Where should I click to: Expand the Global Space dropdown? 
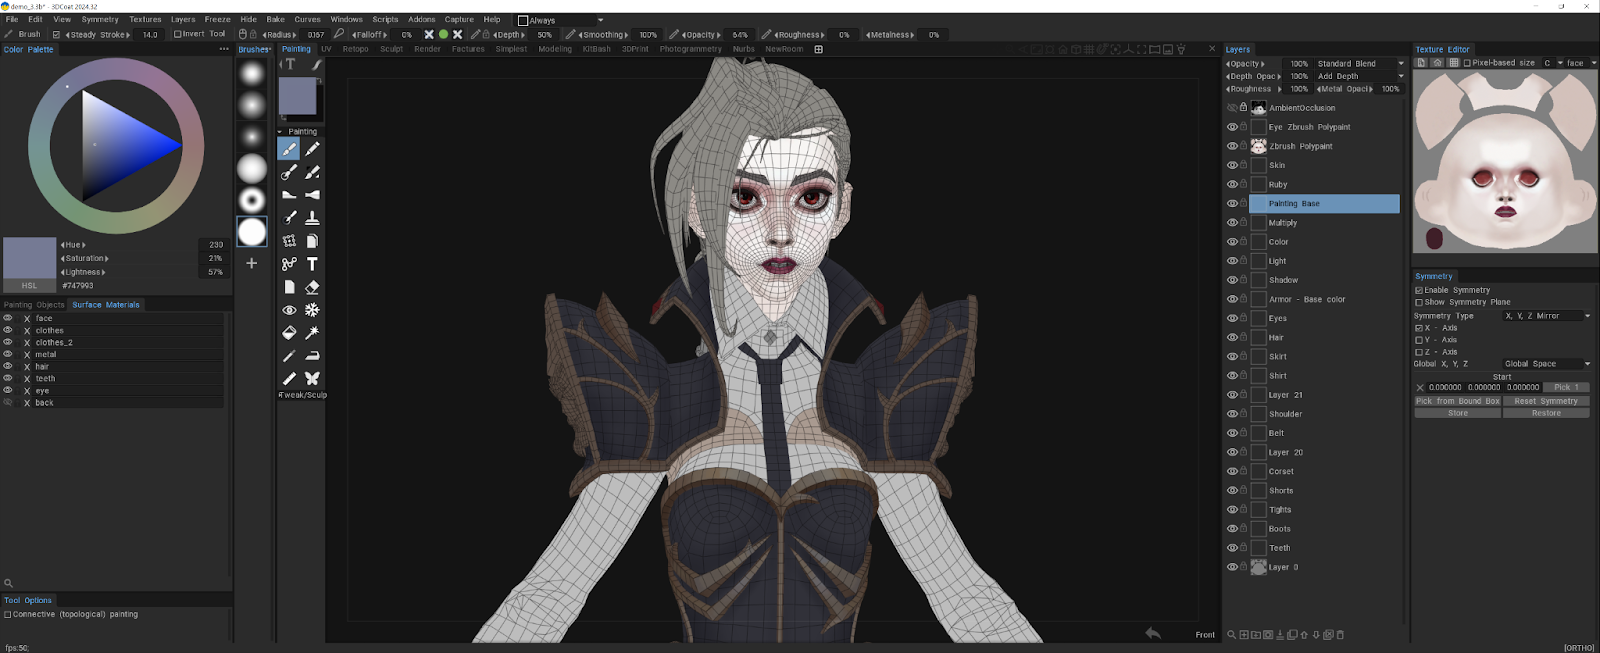point(1546,364)
